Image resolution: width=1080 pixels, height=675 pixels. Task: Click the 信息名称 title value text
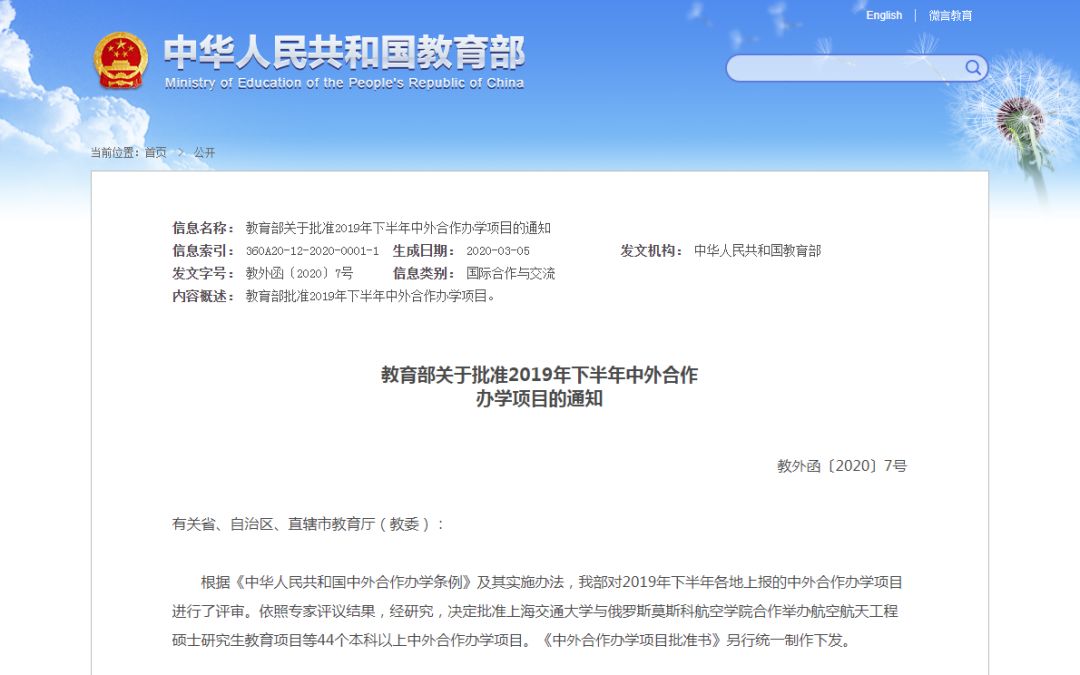(x=398, y=228)
